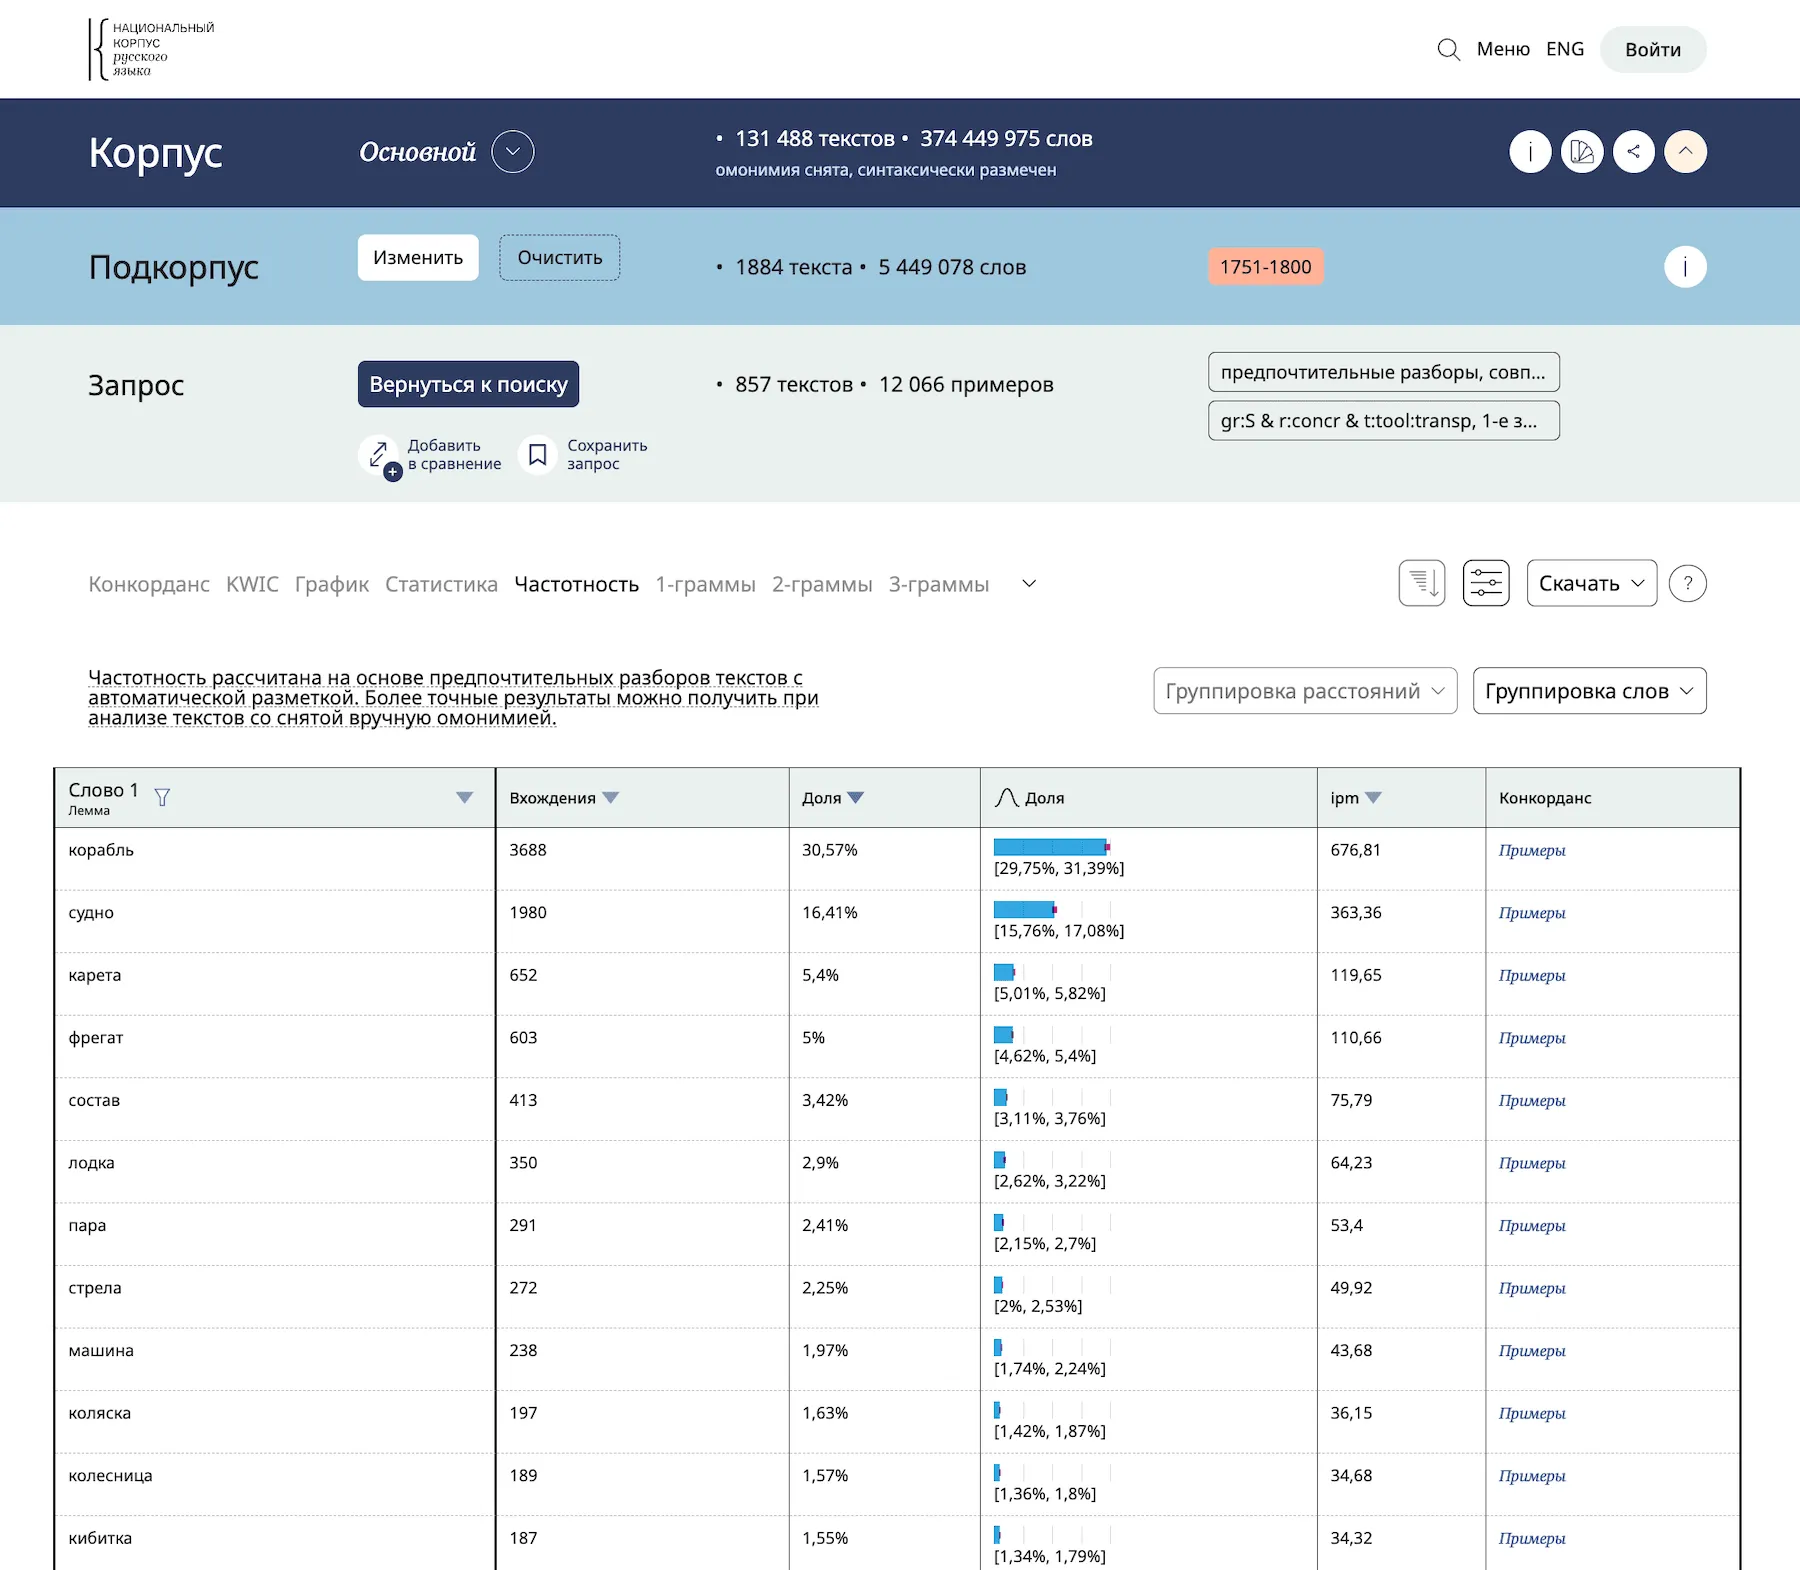
Task: Switch to the График tab
Action: [x=332, y=584]
